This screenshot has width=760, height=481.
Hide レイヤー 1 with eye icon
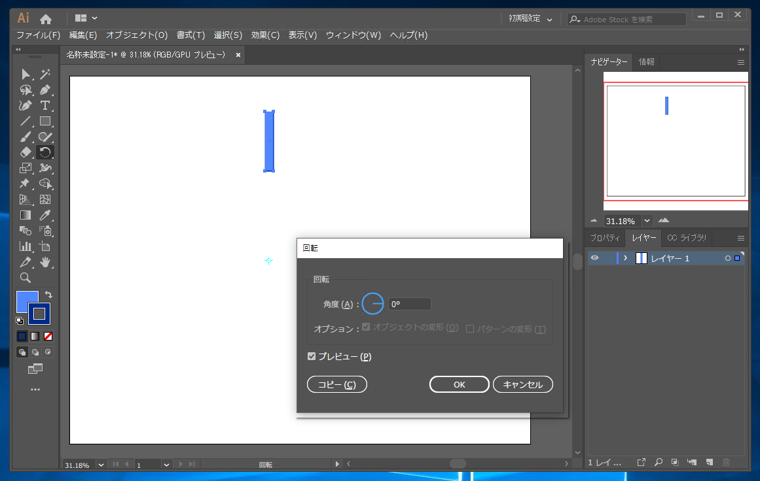coord(595,258)
